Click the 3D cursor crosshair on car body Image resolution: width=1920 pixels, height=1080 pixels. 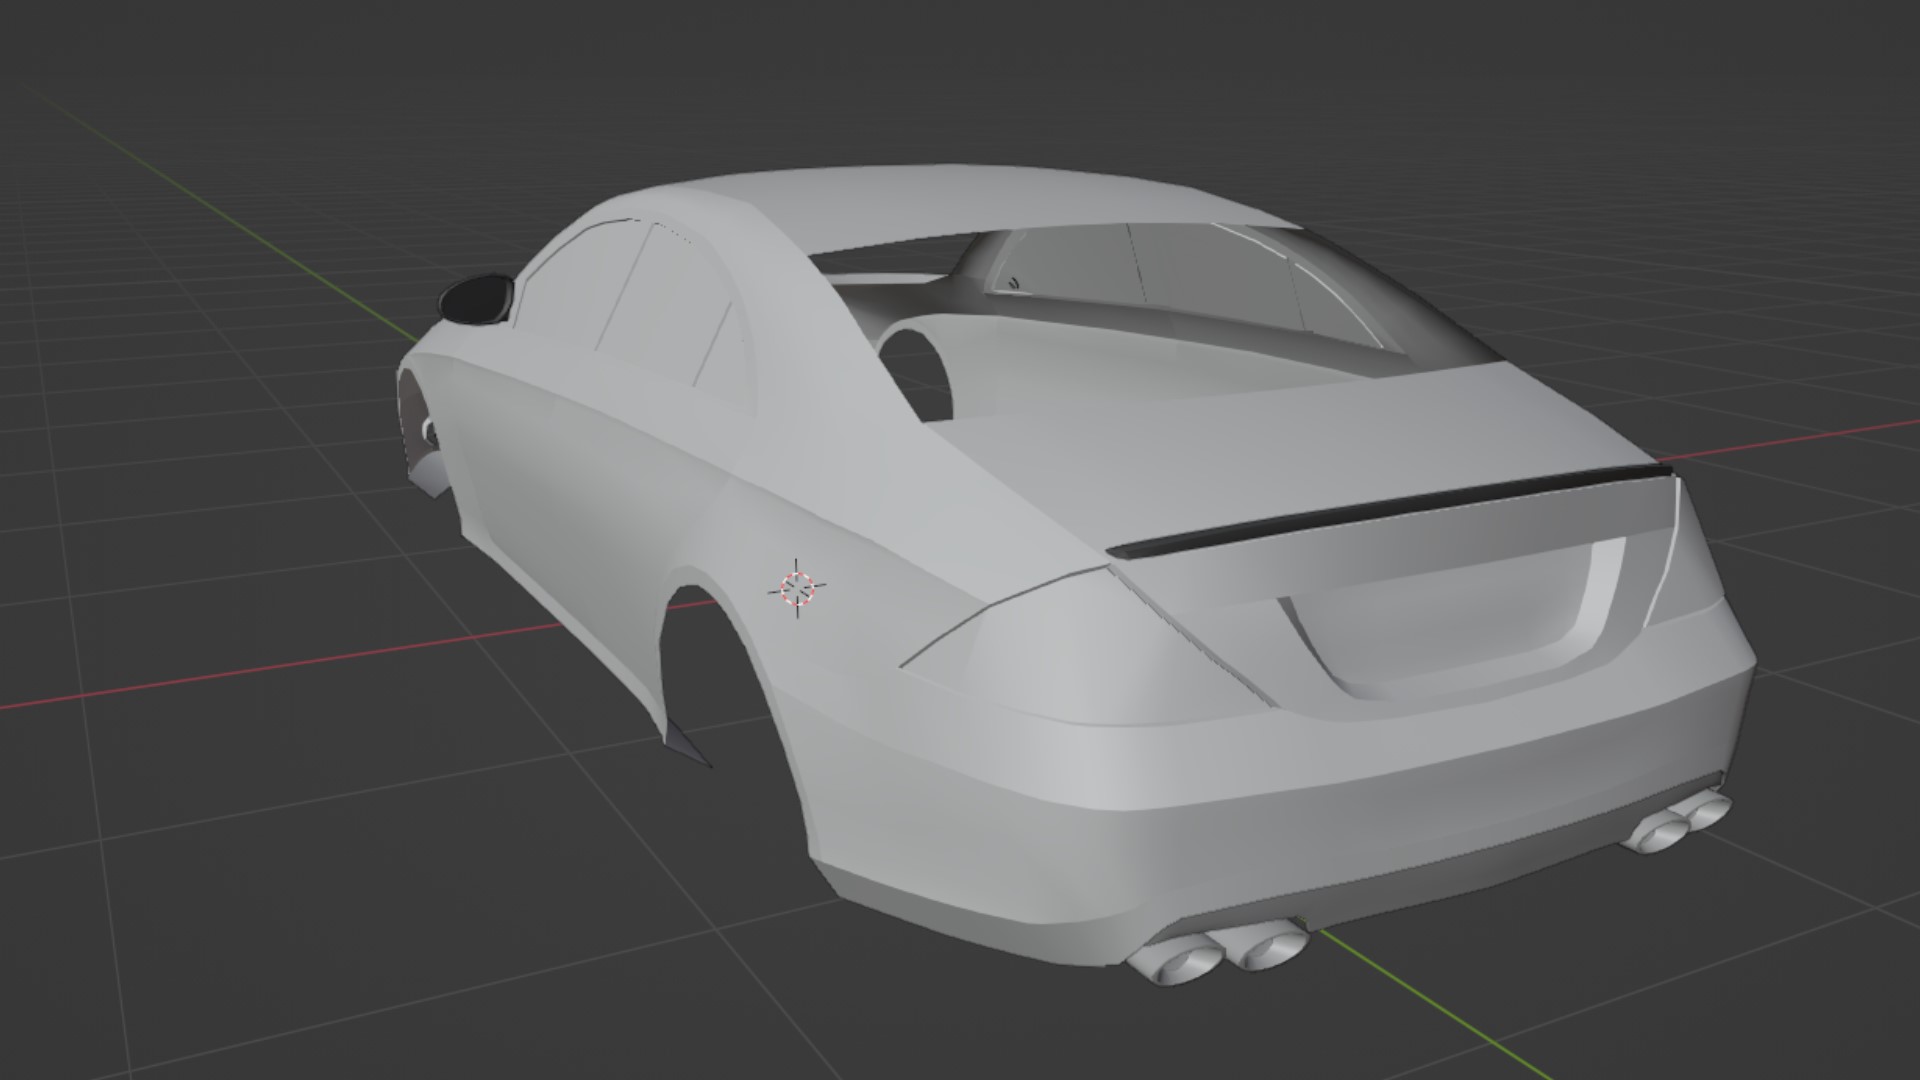[797, 589]
